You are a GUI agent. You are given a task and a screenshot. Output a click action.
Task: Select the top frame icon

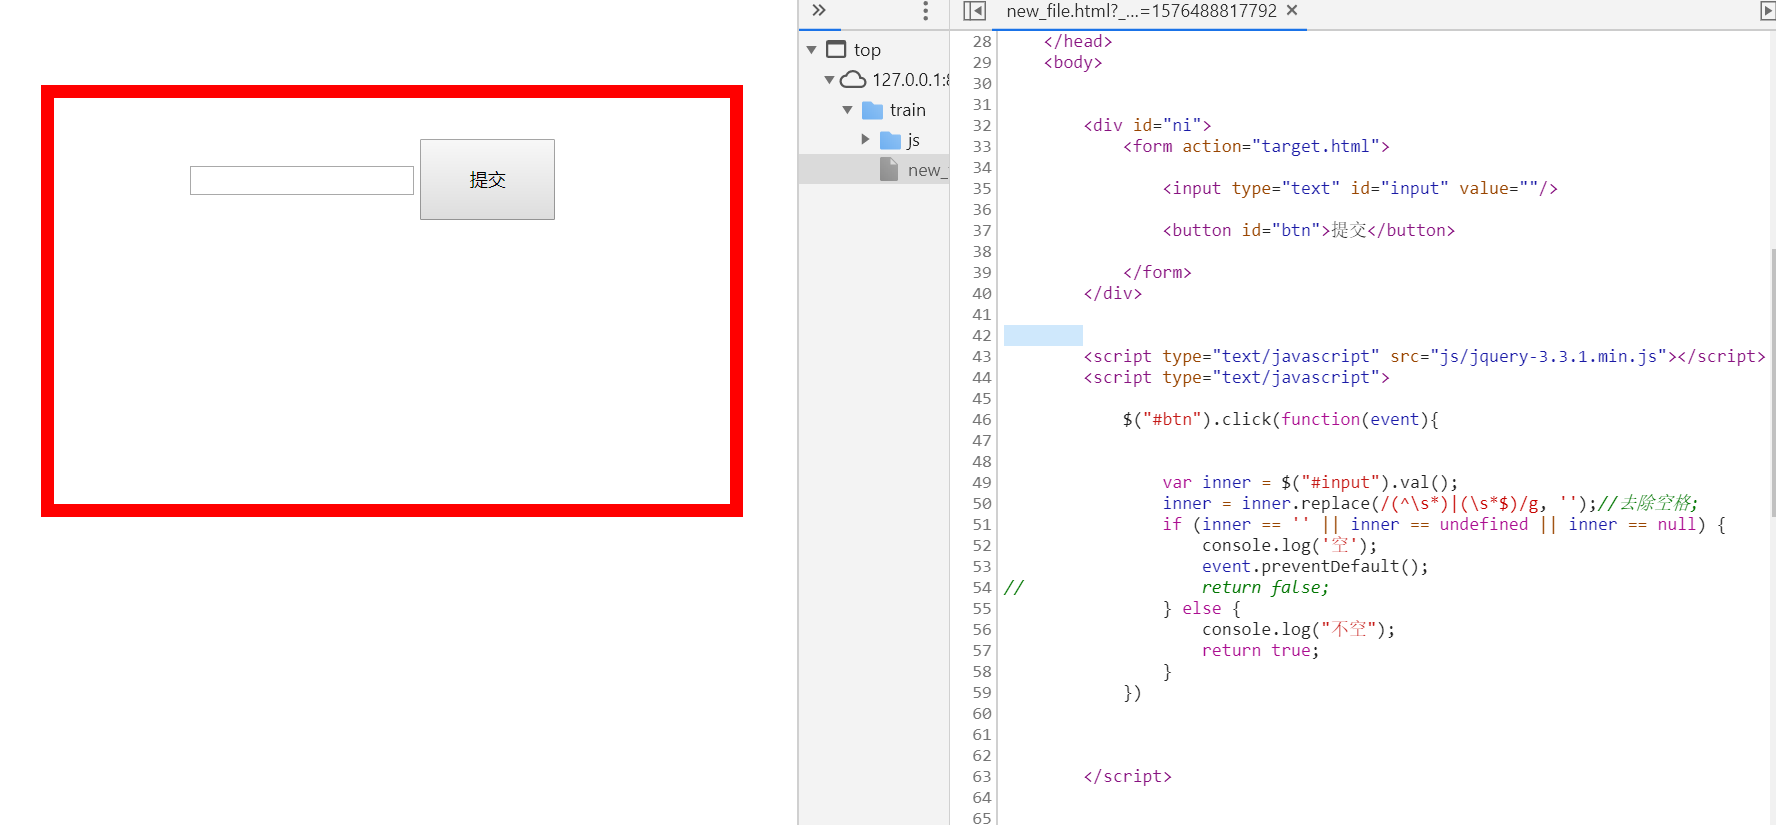pos(836,49)
